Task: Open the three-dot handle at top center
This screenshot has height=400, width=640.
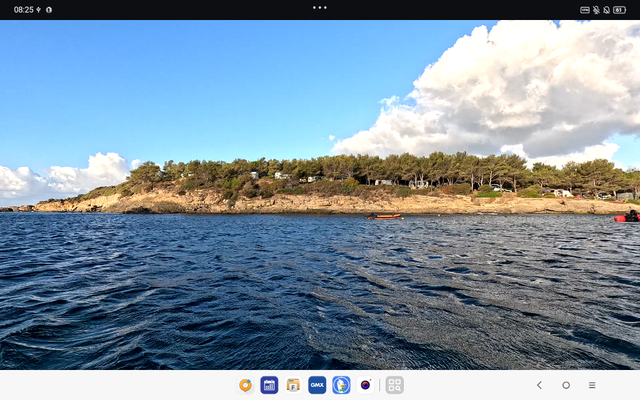Action: tap(320, 7)
